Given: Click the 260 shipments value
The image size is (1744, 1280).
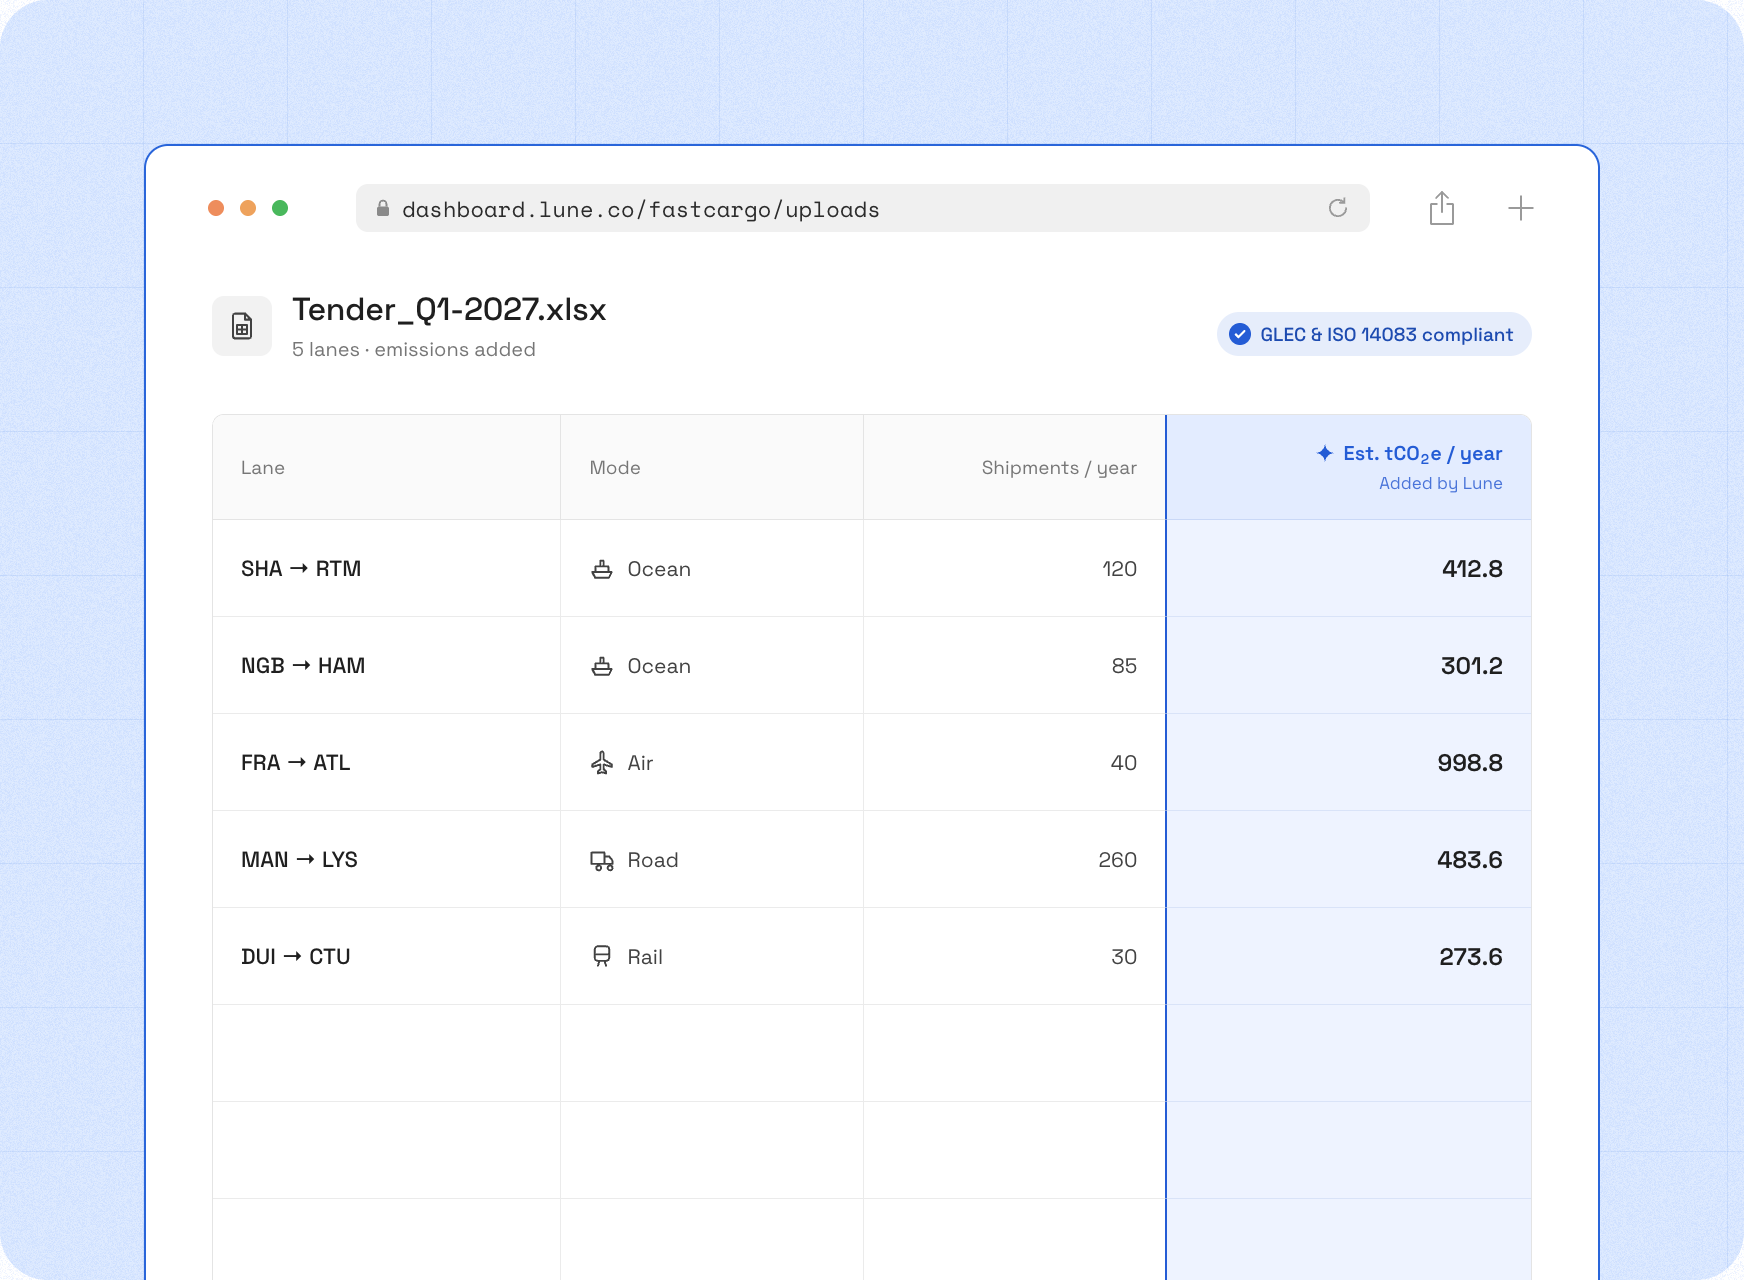Looking at the screenshot, I should (x=1117, y=860).
